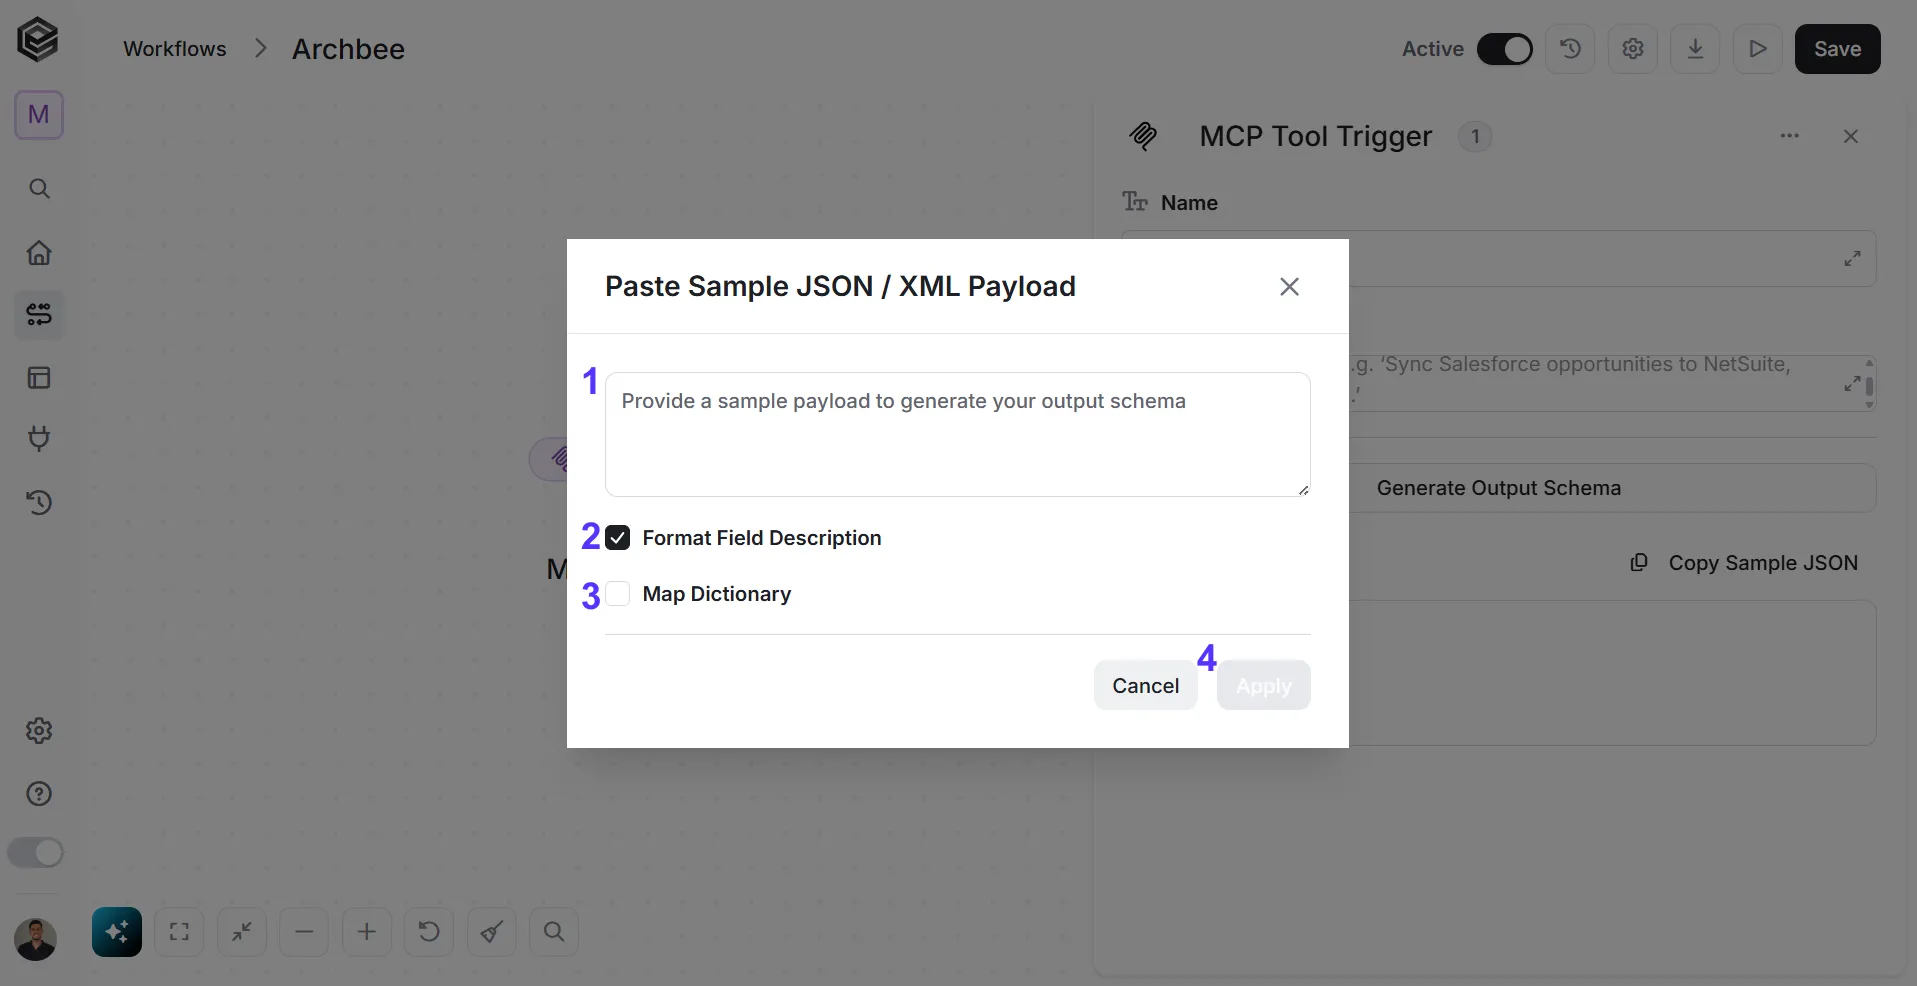Open settings gear in the left sidebar
This screenshot has width=1917, height=986.
[39, 731]
